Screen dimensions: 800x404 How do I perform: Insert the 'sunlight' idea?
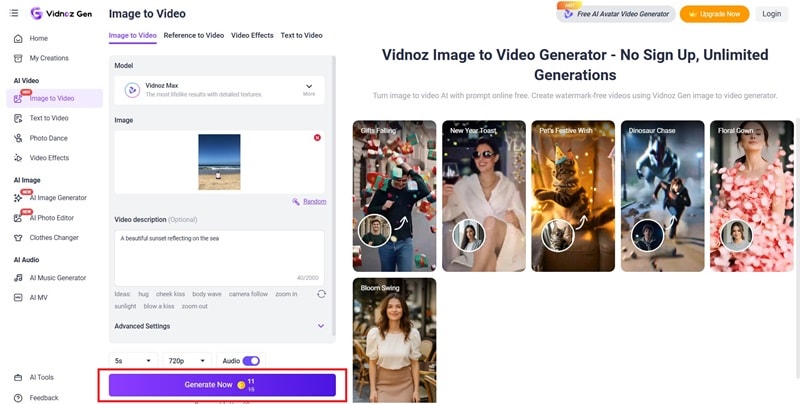point(125,306)
